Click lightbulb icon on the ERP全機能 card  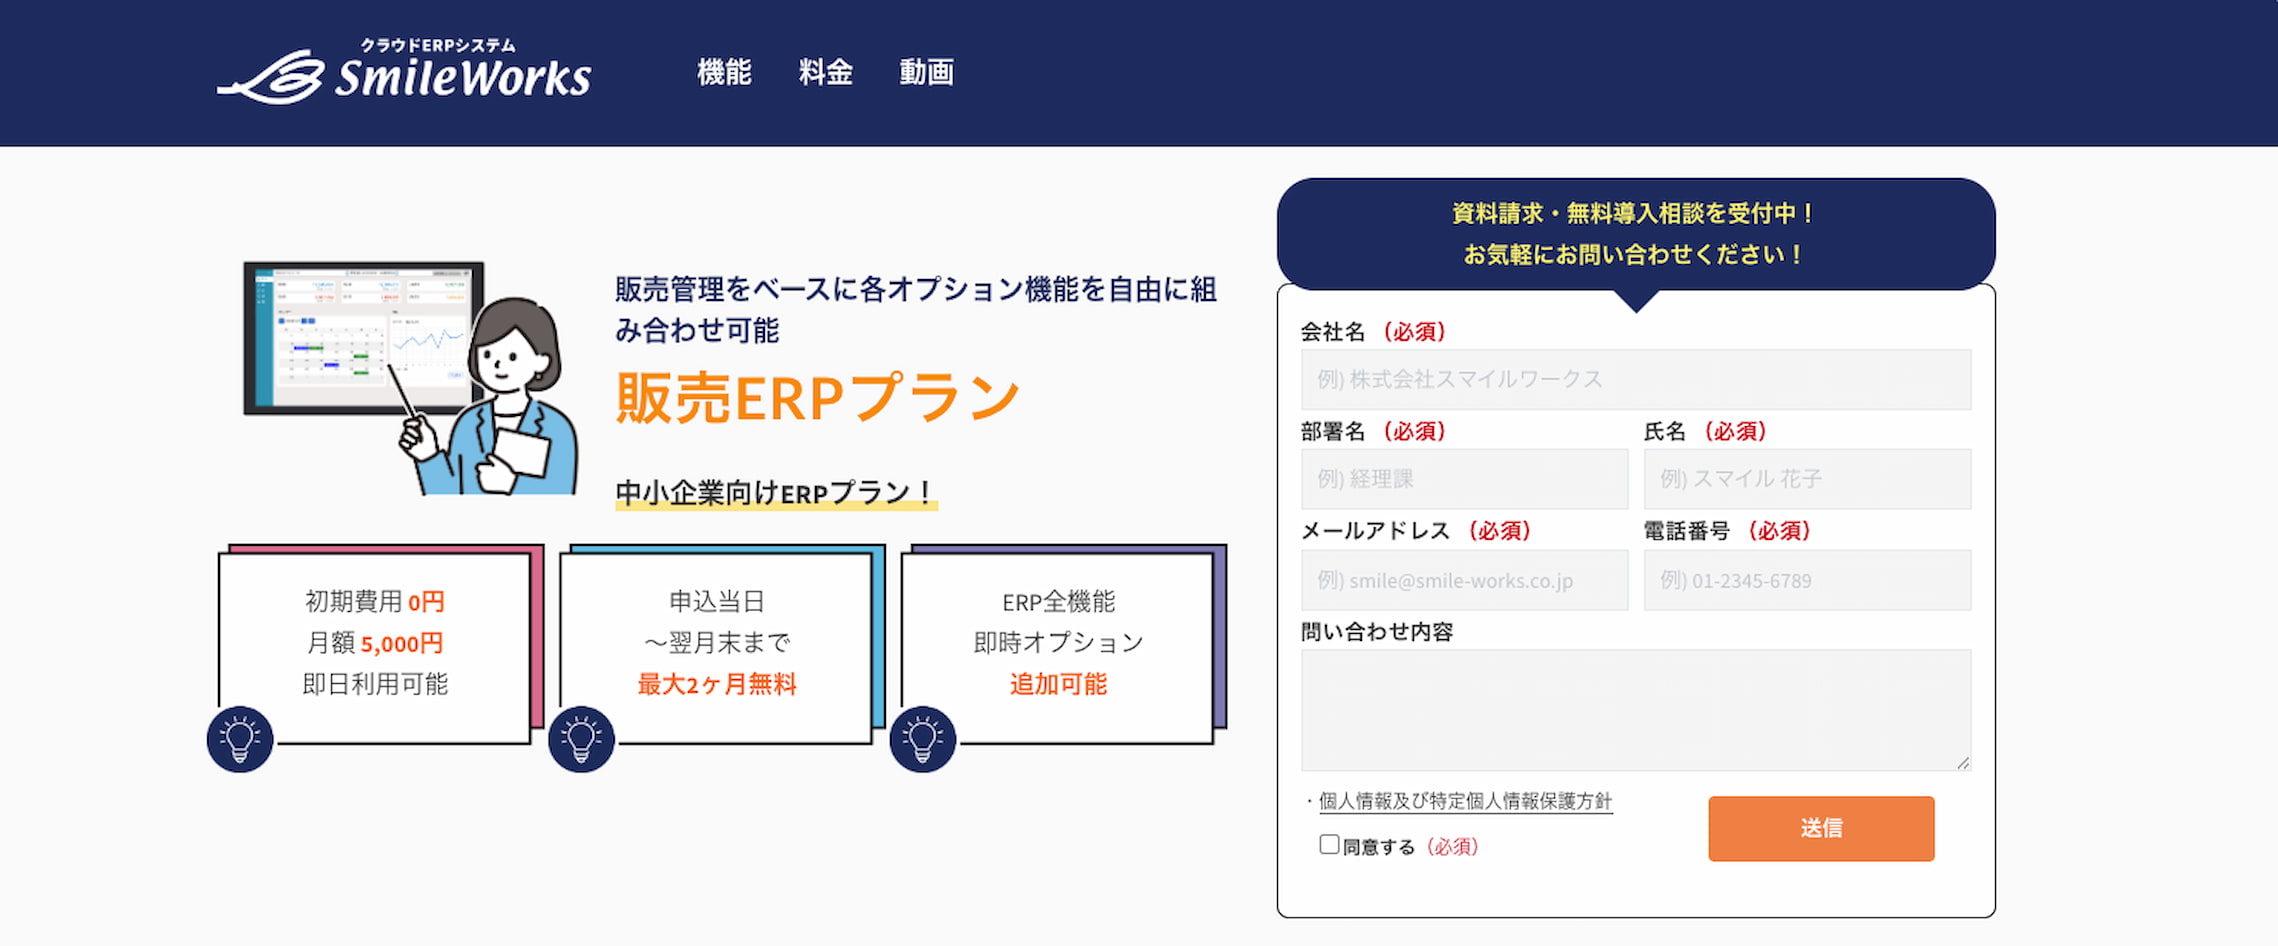(922, 739)
